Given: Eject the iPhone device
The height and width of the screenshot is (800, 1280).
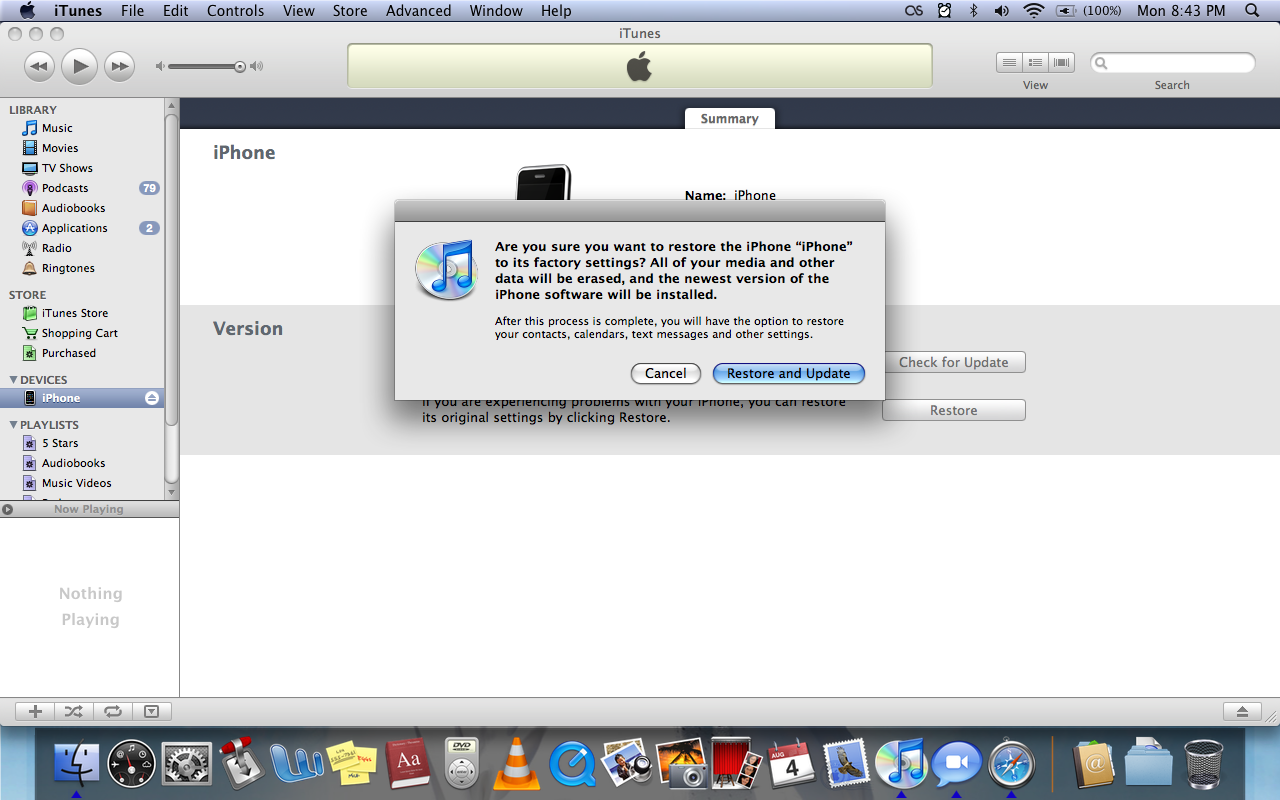Looking at the screenshot, I should tap(152, 398).
